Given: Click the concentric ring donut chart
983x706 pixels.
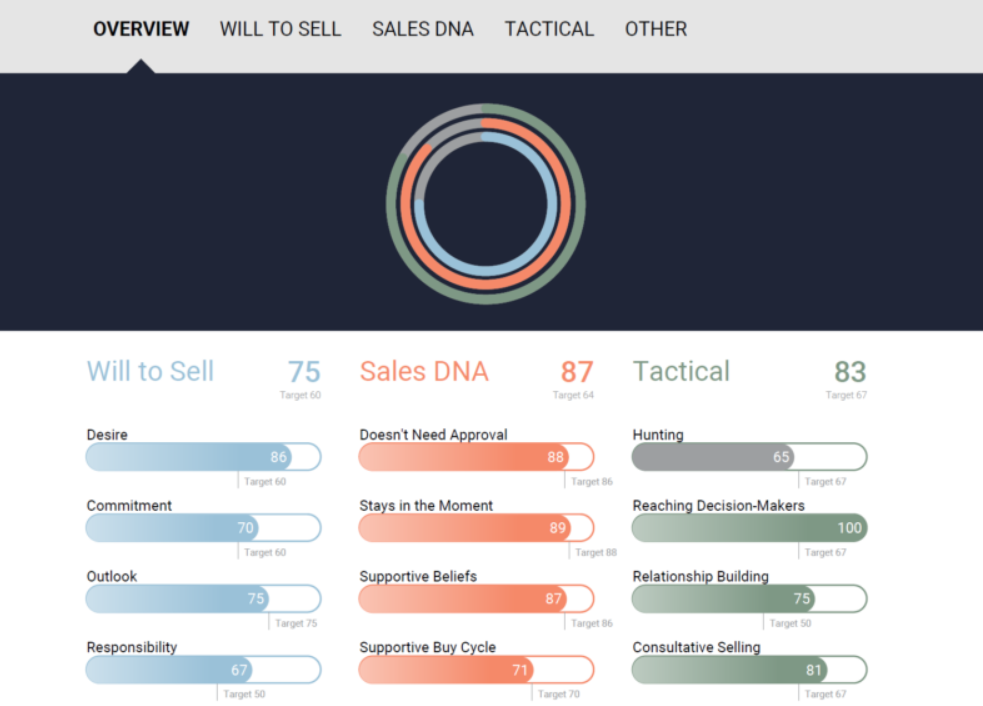Looking at the screenshot, I should pyautogui.click(x=486, y=204).
